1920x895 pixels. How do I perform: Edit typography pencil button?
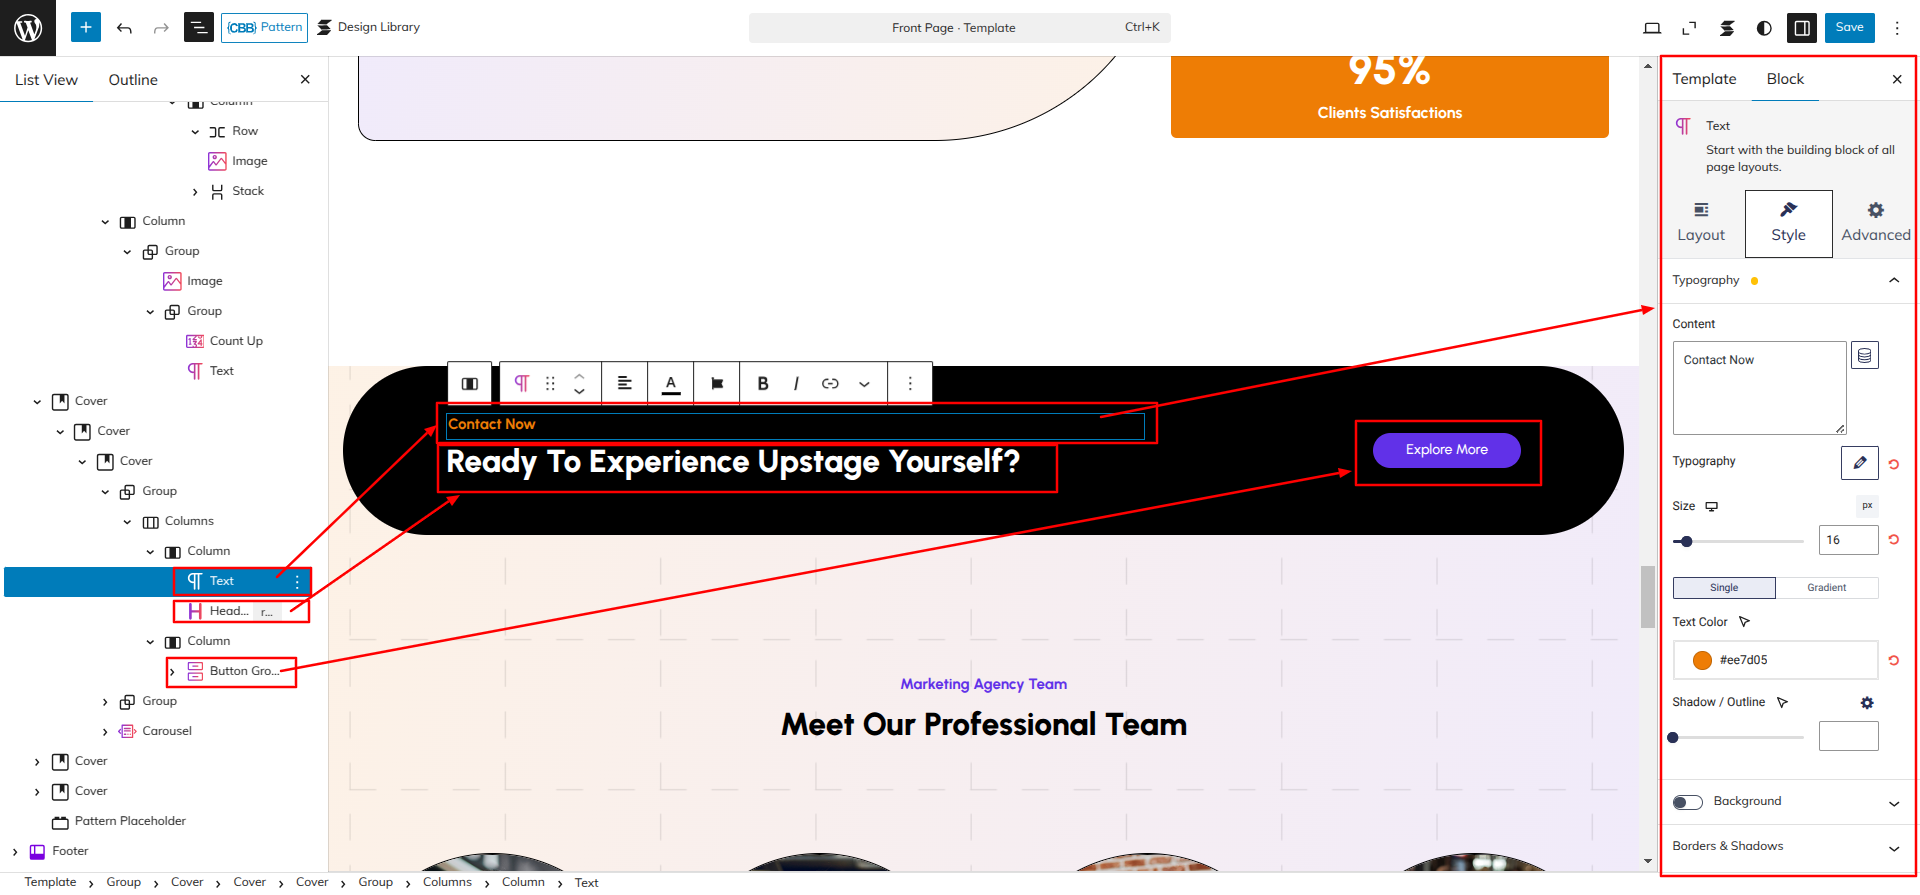(1860, 463)
